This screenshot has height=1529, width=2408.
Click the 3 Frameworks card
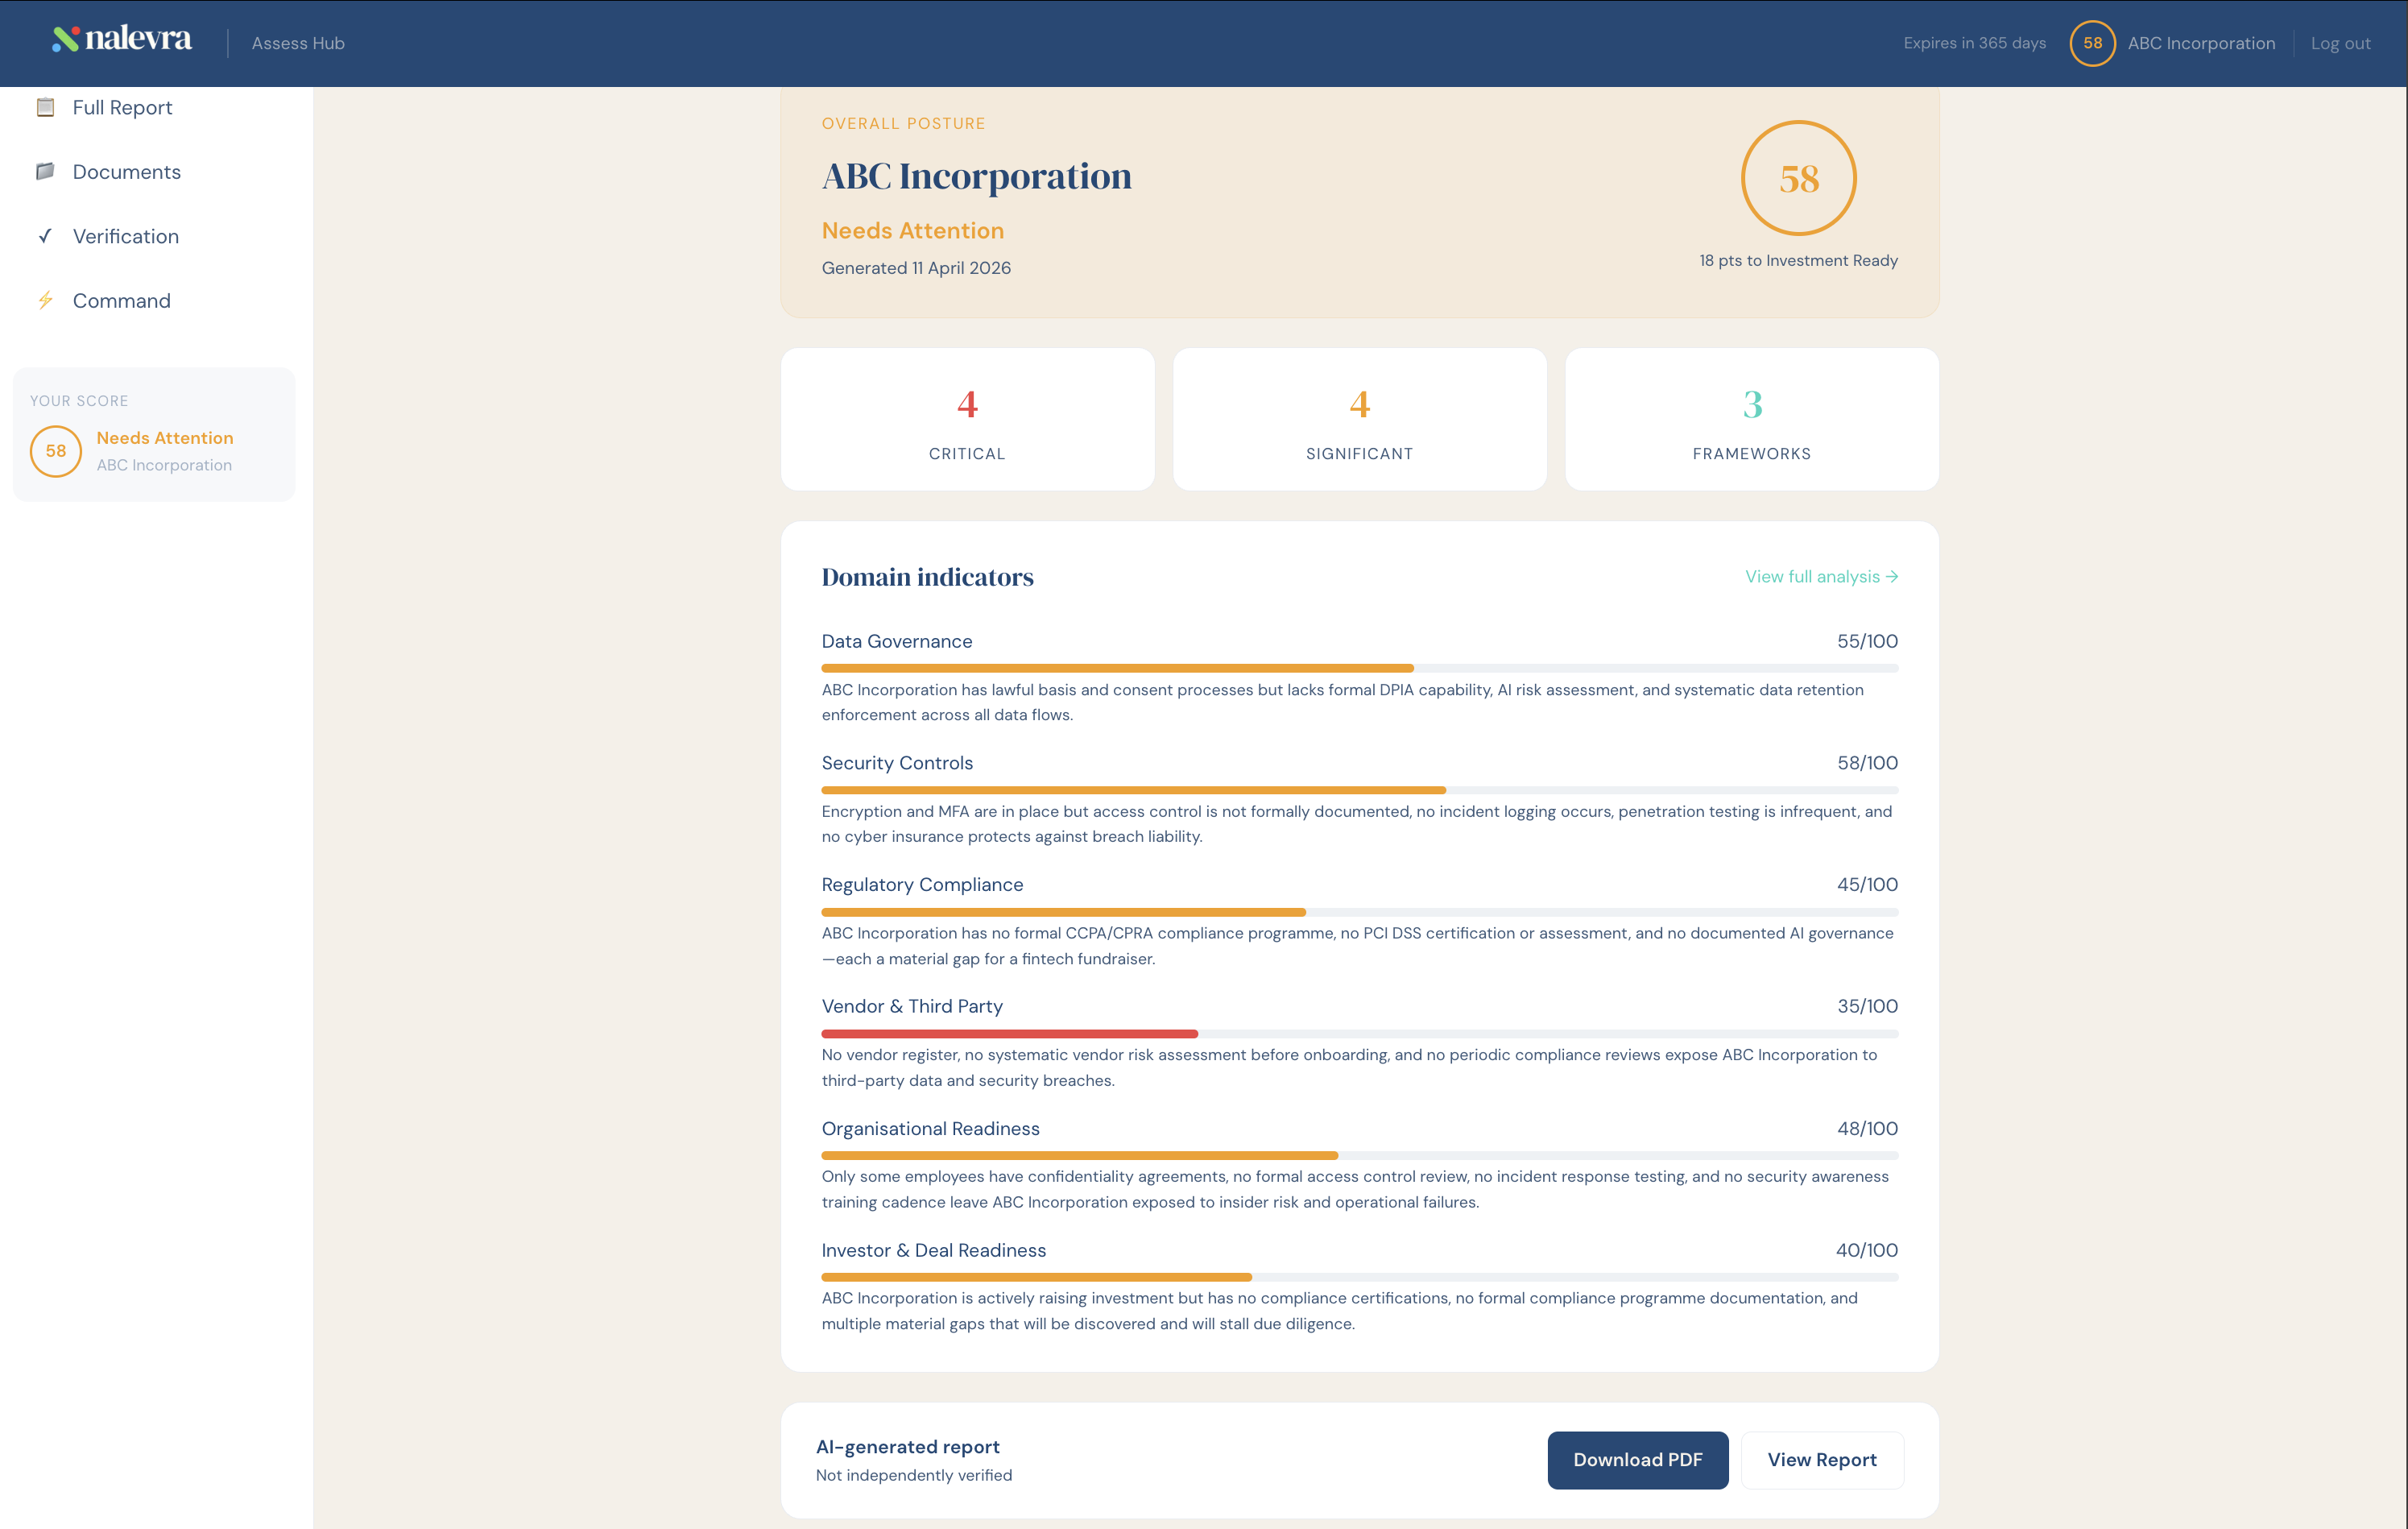tap(1750, 419)
